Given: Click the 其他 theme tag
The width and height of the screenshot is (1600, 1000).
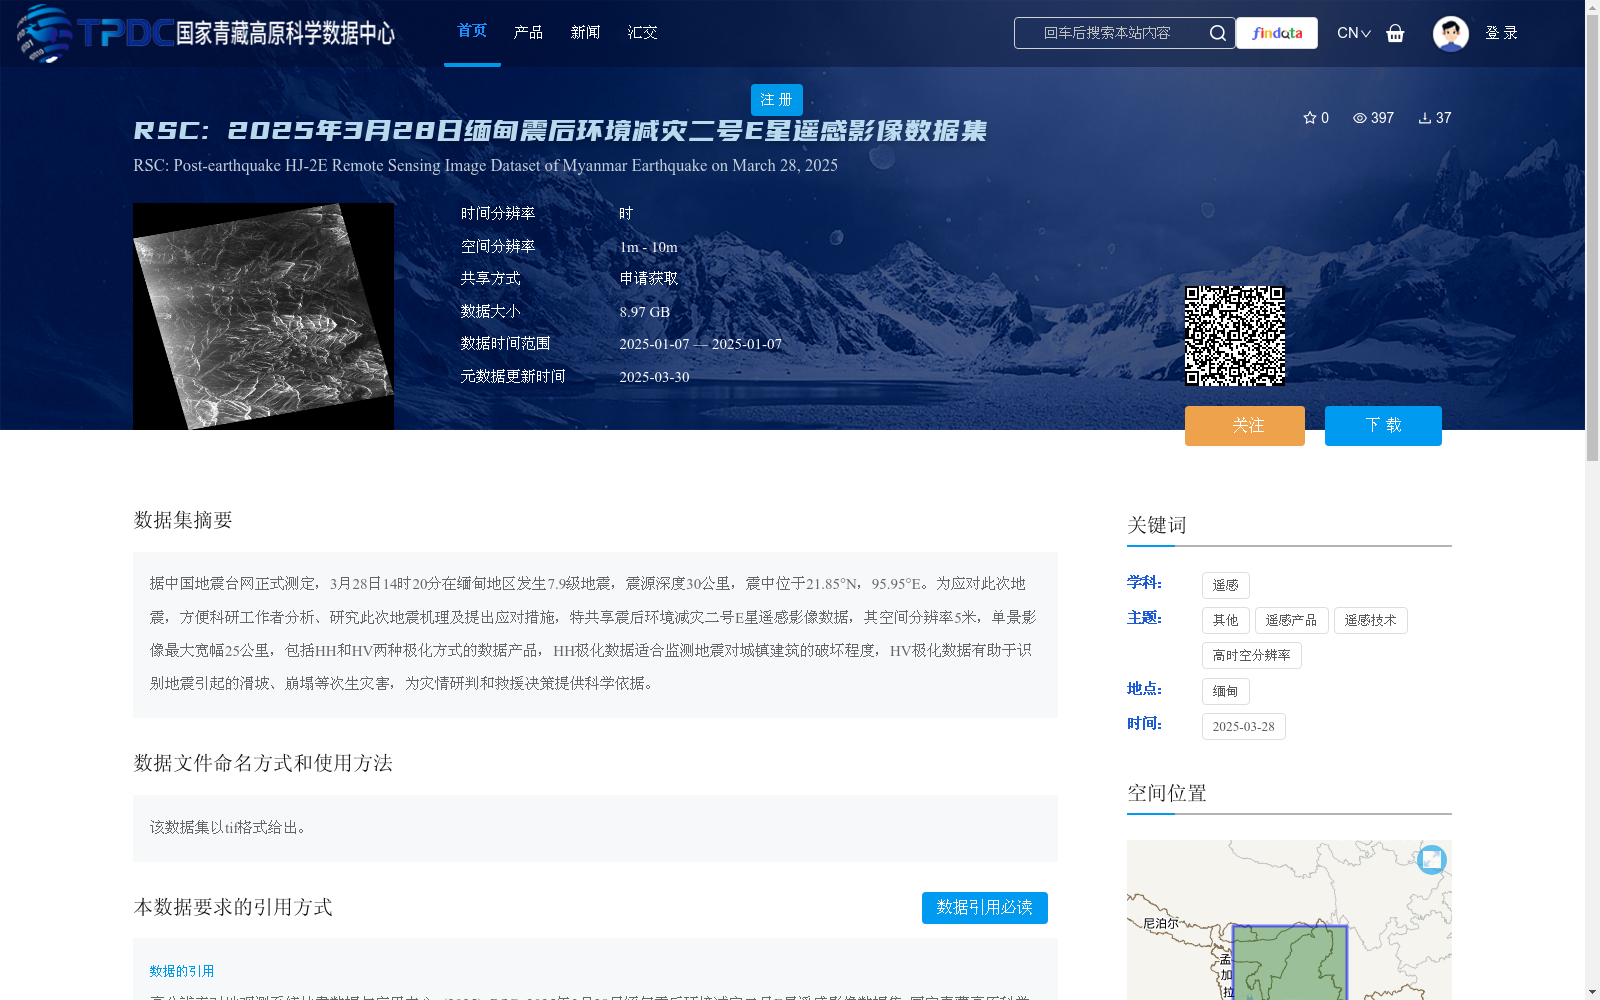Looking at the screenshot, I should [1226, 620].
